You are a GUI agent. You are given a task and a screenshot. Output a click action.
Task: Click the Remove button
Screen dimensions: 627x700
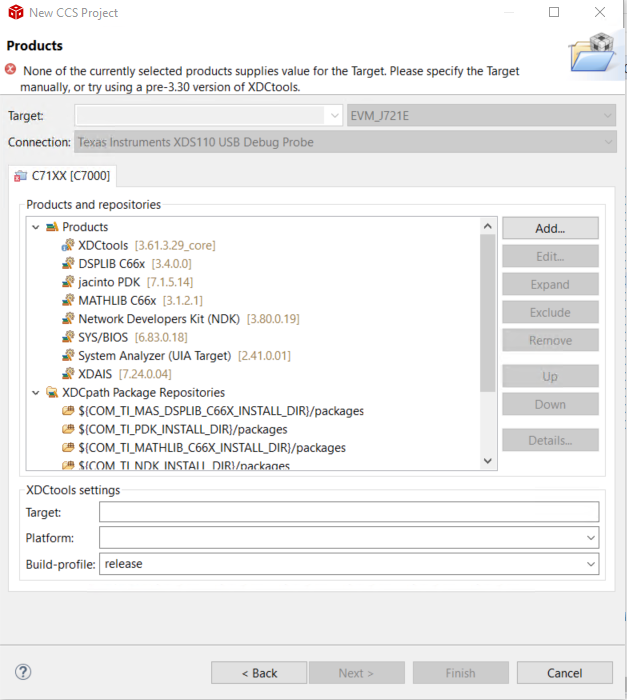click(x=550, y=340)
